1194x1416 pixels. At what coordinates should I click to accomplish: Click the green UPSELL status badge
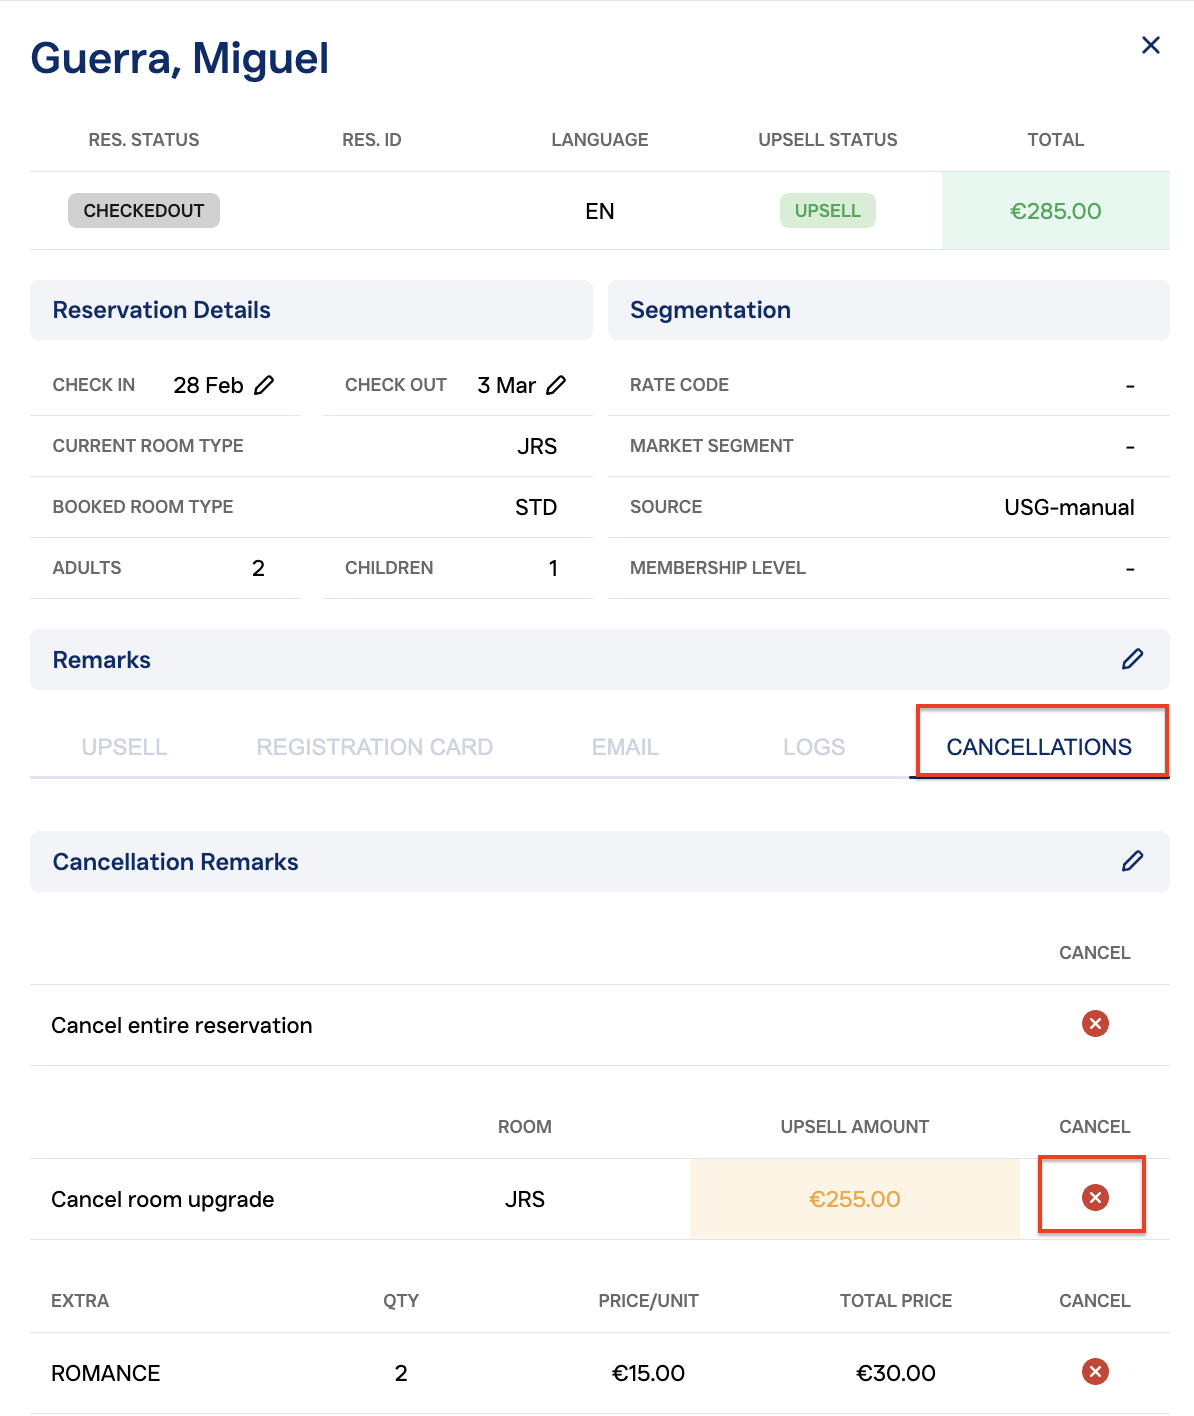(827, 211)
